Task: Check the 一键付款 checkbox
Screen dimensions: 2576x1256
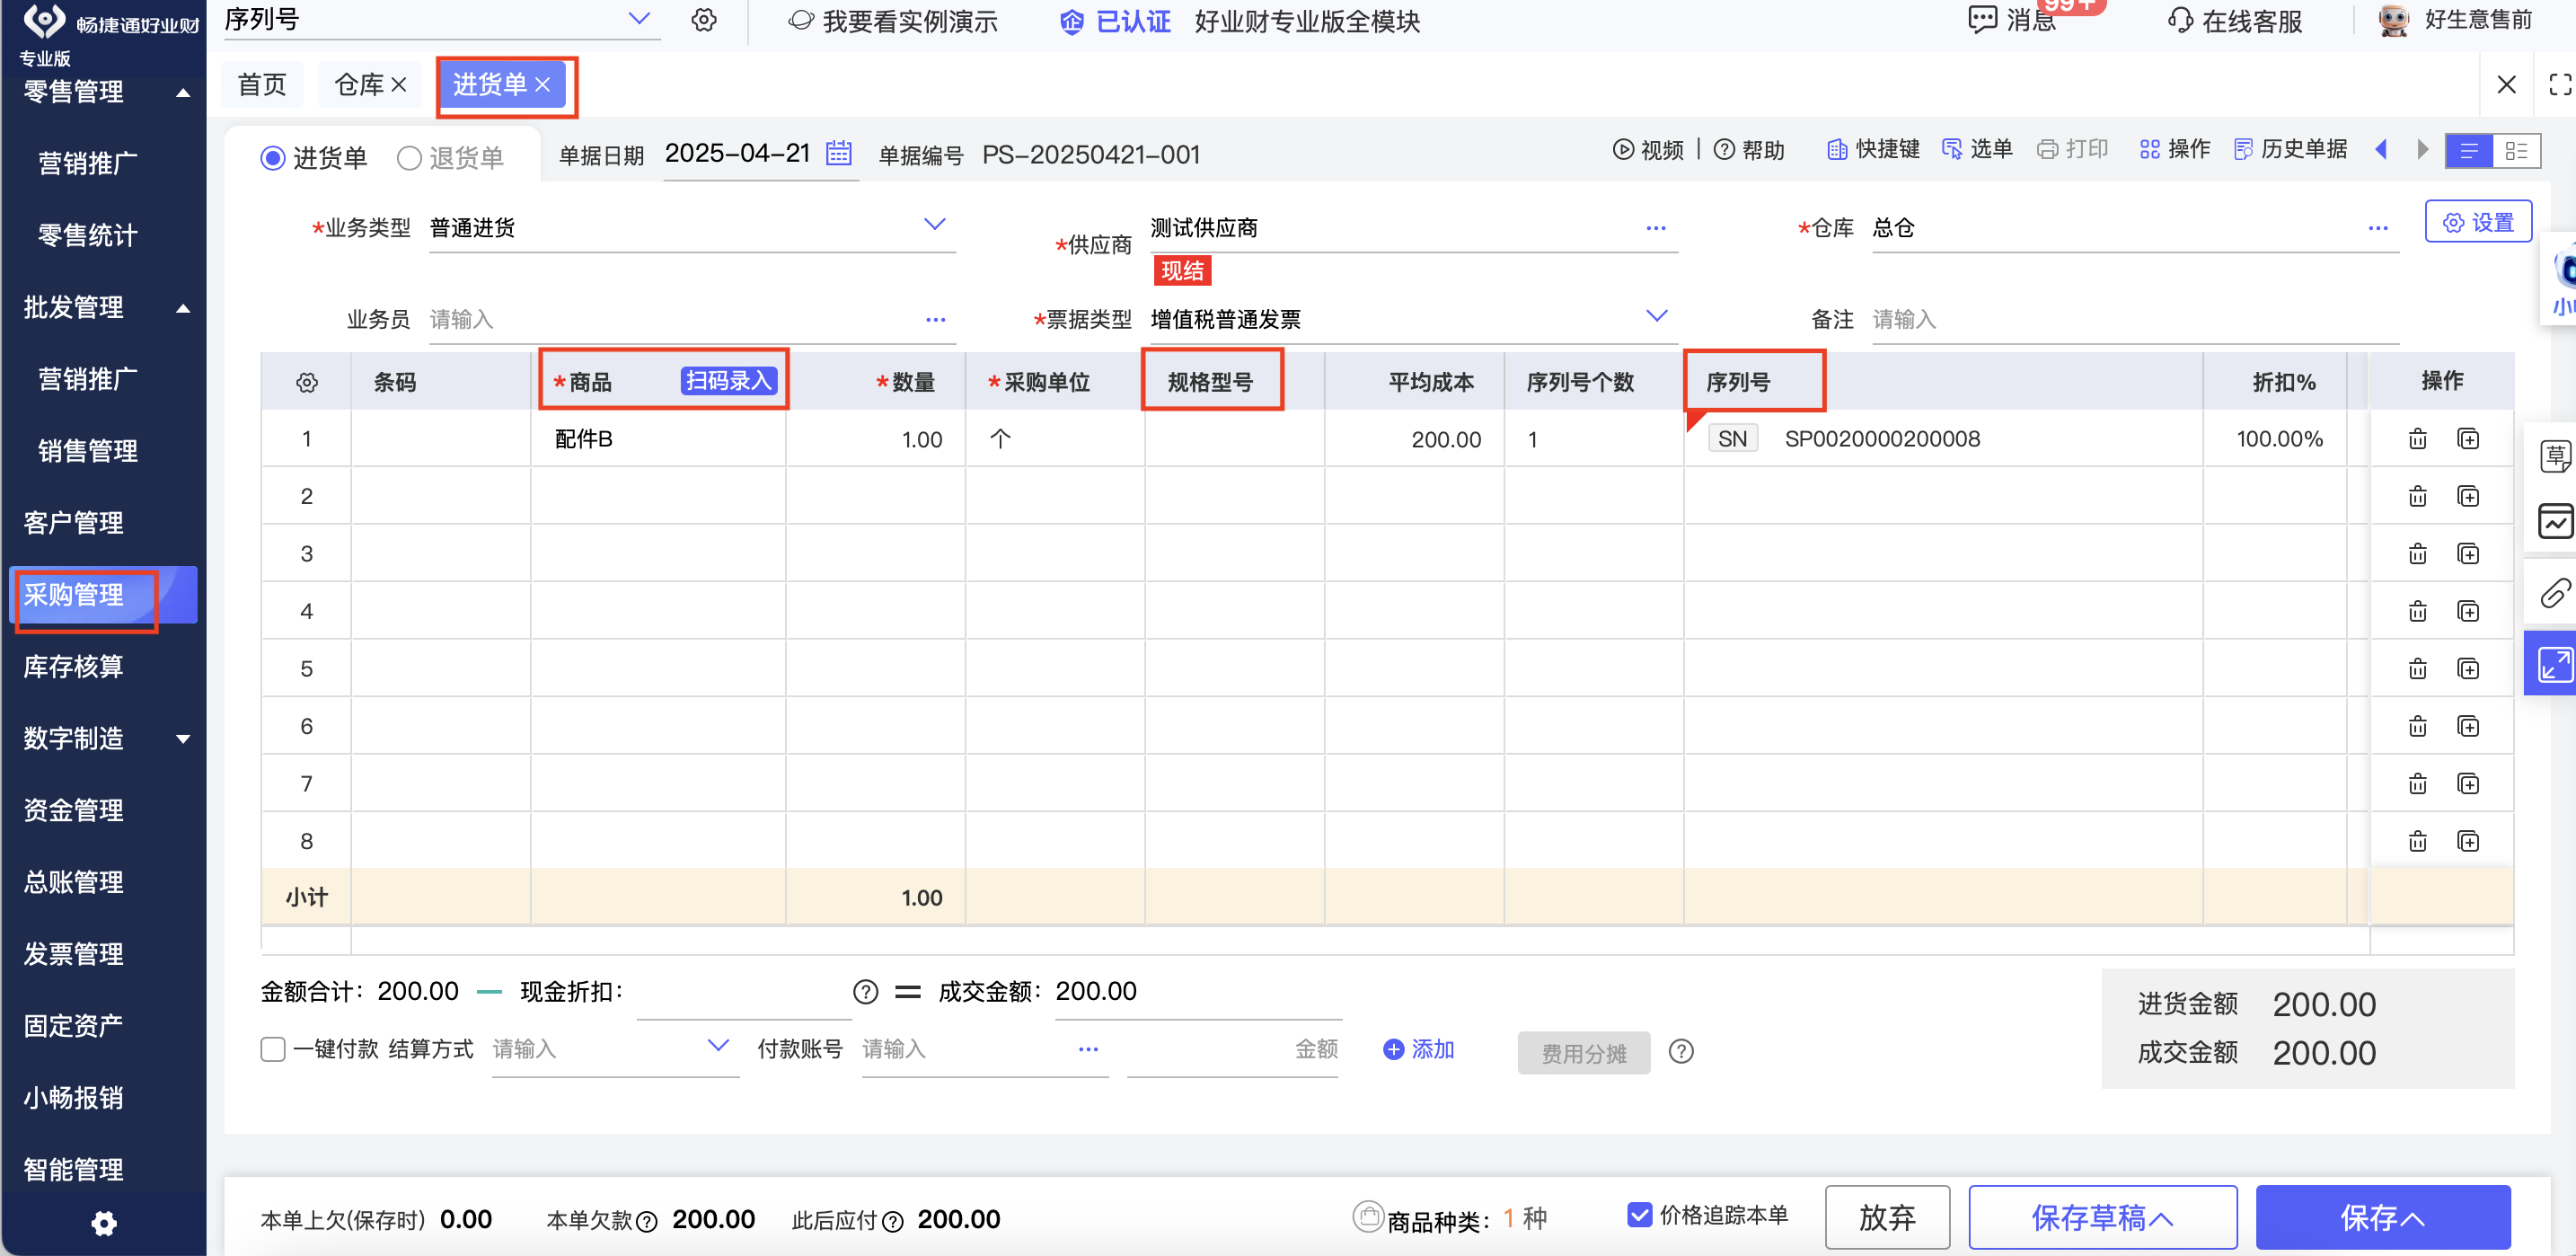Action: 273,1049
